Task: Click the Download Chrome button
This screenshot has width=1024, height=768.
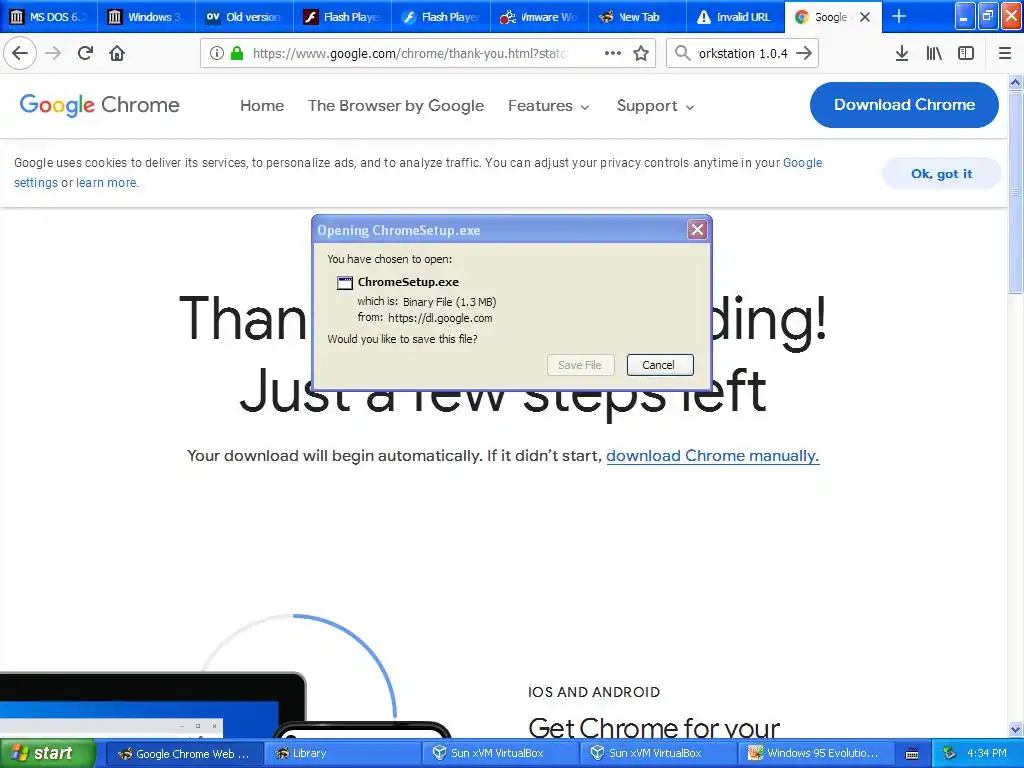Action: [904, 104]
